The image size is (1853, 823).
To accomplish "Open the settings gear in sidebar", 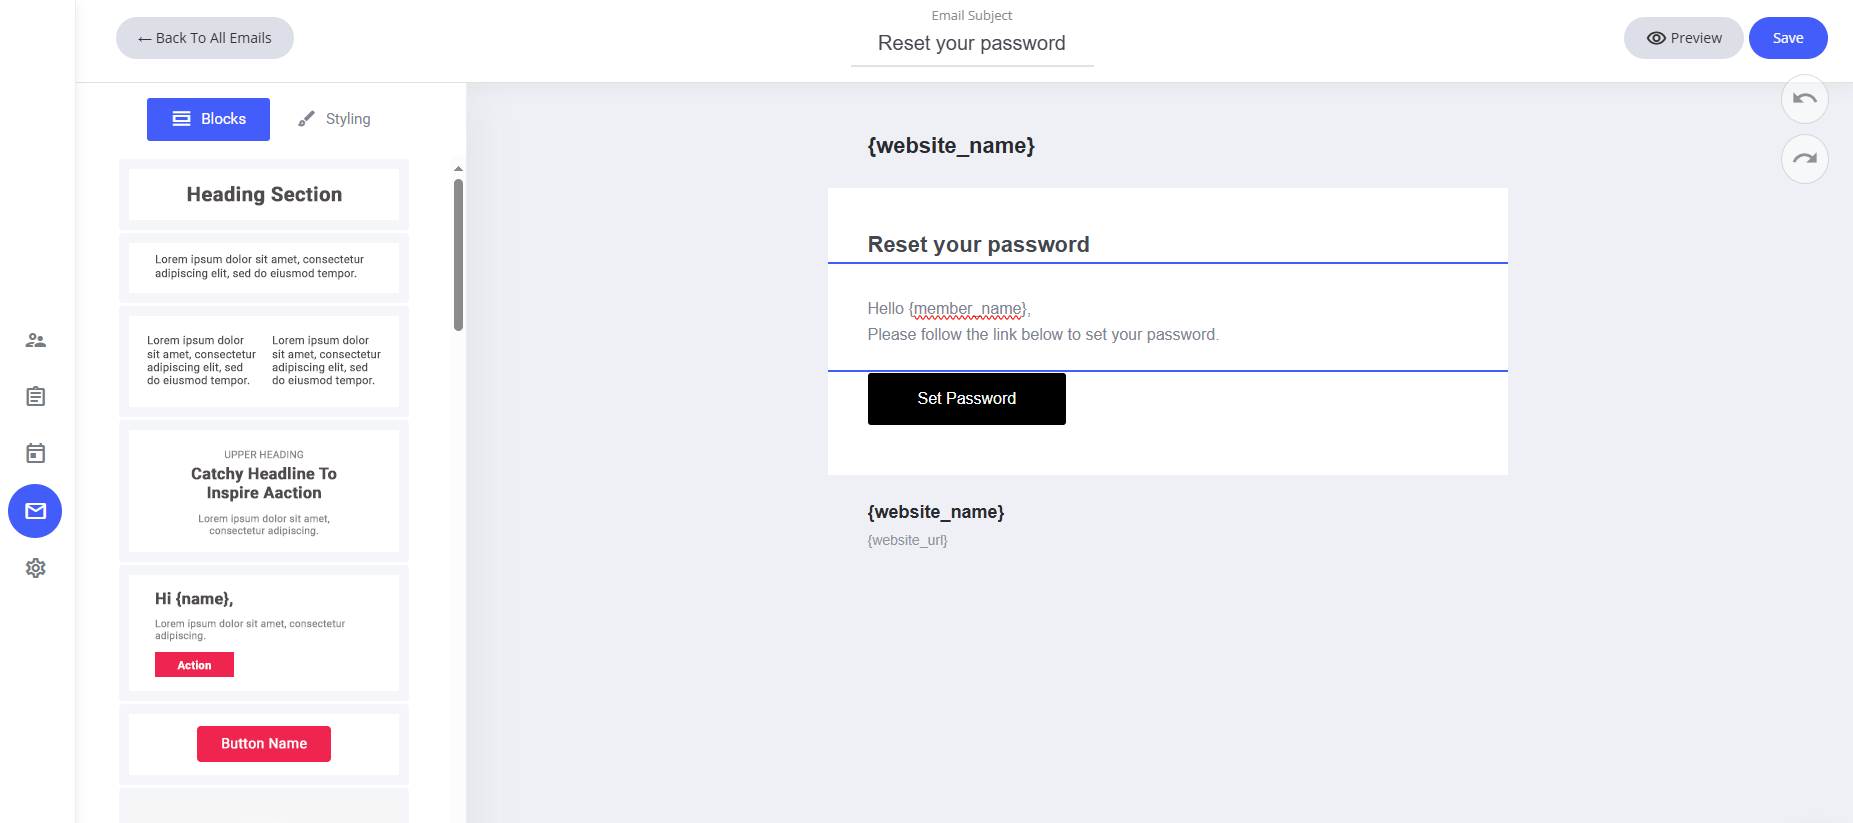I will pyautogui.click(x=36, y=568).
